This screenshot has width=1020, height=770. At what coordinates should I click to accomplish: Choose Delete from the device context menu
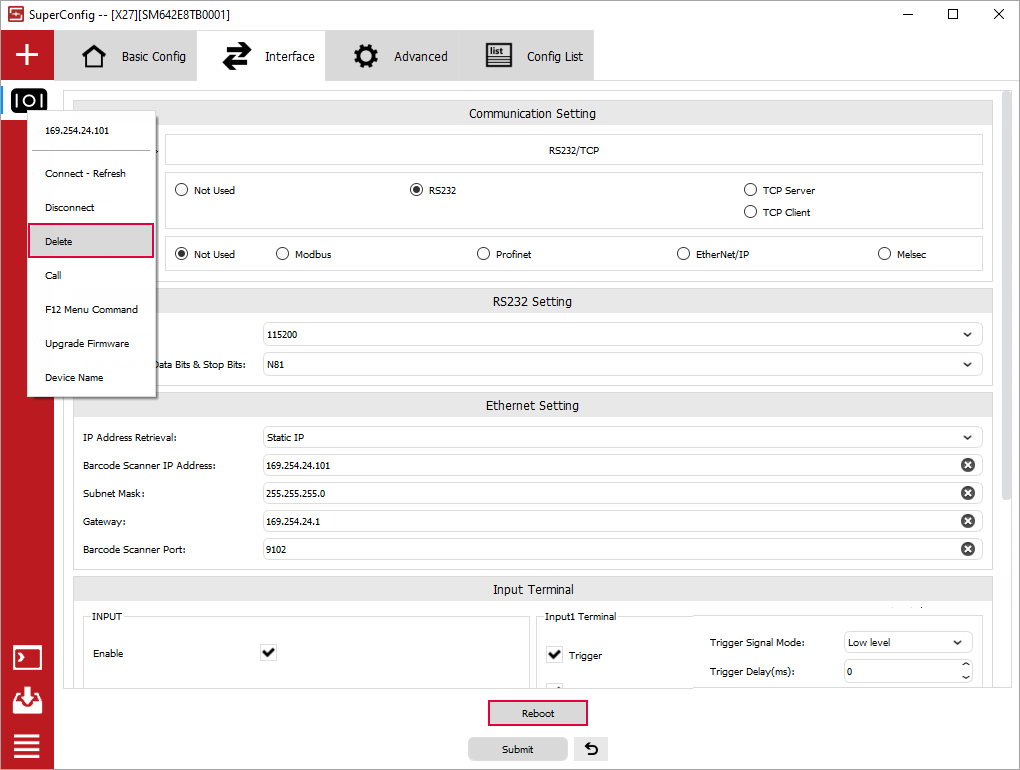tap(91, 241)
